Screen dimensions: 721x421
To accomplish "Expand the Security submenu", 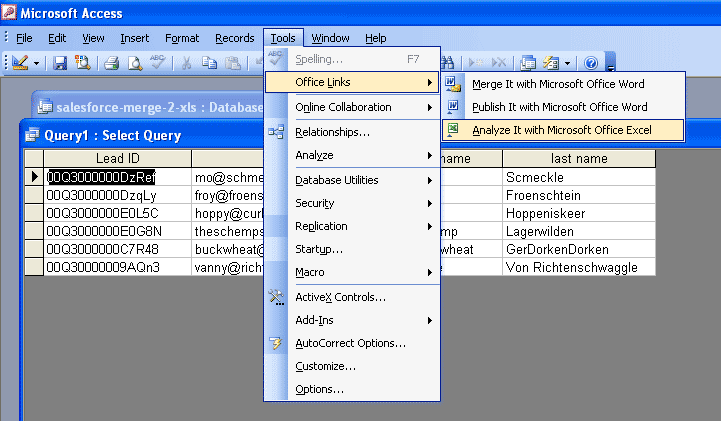I will (x=352, y=203).
